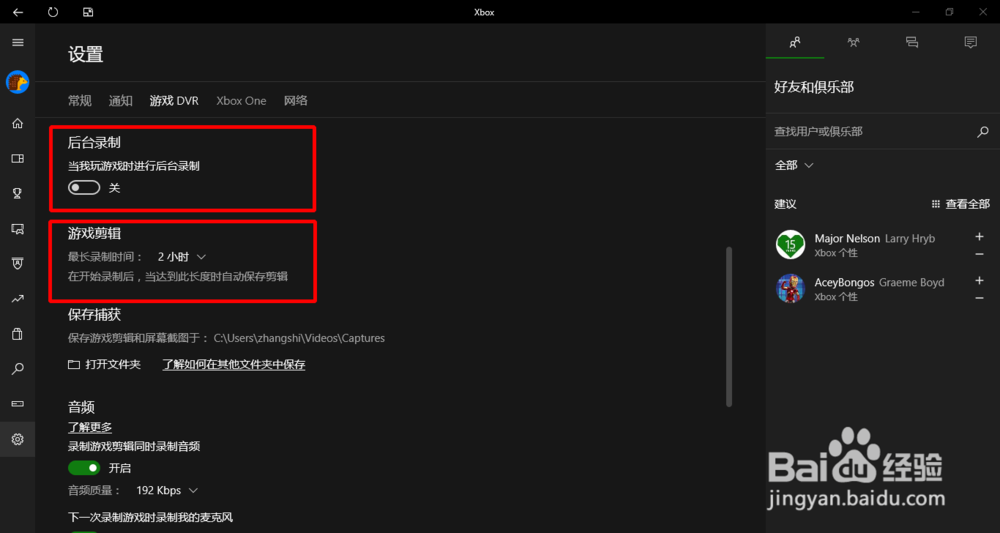This screenshot has height=533, width=1000.
Task: Click the compact view icon in title bar
Action: [88, 11]
